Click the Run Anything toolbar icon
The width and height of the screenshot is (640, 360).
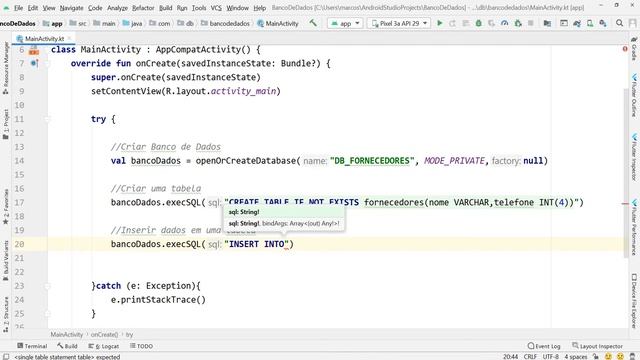[564, 23]
